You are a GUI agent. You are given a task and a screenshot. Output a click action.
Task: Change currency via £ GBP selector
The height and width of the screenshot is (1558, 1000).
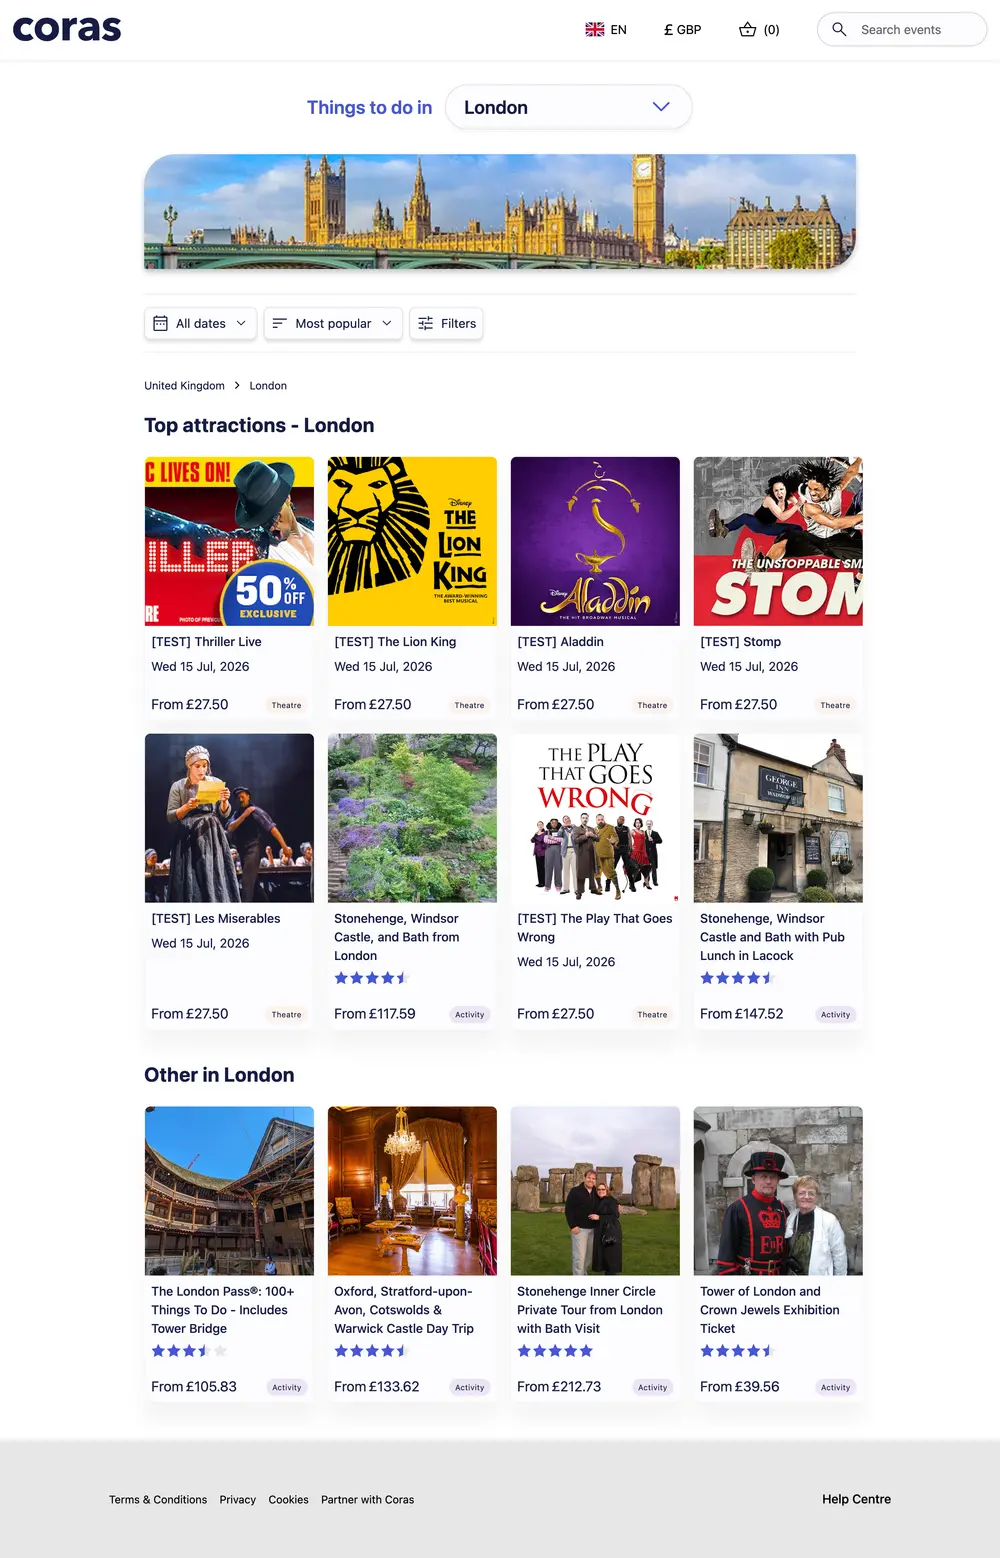pyautogui.click(x=683, y=30)
